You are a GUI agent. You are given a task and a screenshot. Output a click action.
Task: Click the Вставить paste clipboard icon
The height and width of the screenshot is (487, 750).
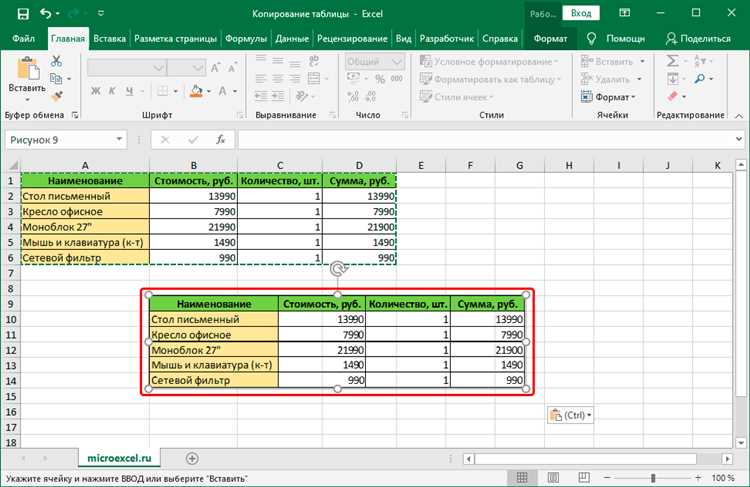click(x=28, y=68)
